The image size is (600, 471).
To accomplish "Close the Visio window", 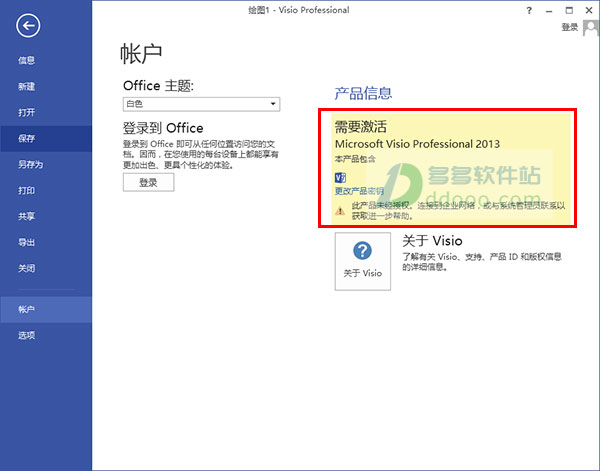I will pos(589,10).
